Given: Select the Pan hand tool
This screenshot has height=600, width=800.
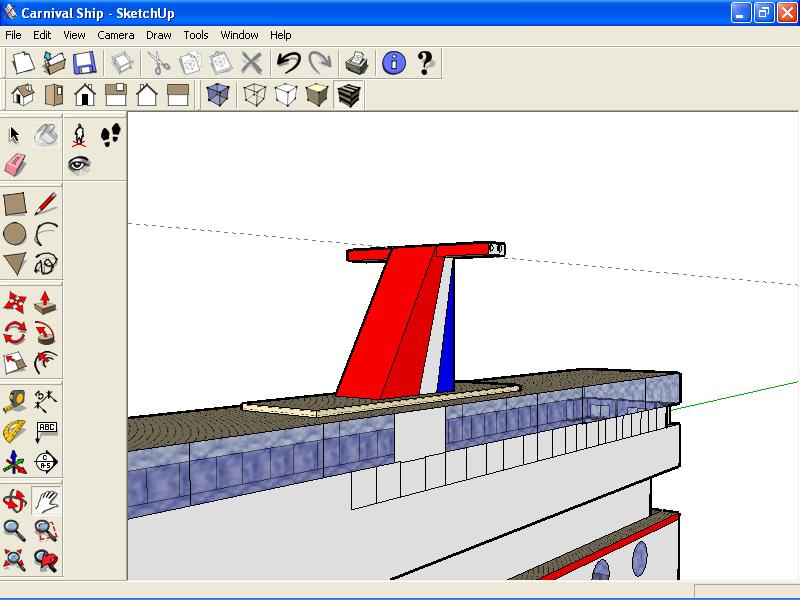Looking at the screenshot, I should tap(46, 501).
